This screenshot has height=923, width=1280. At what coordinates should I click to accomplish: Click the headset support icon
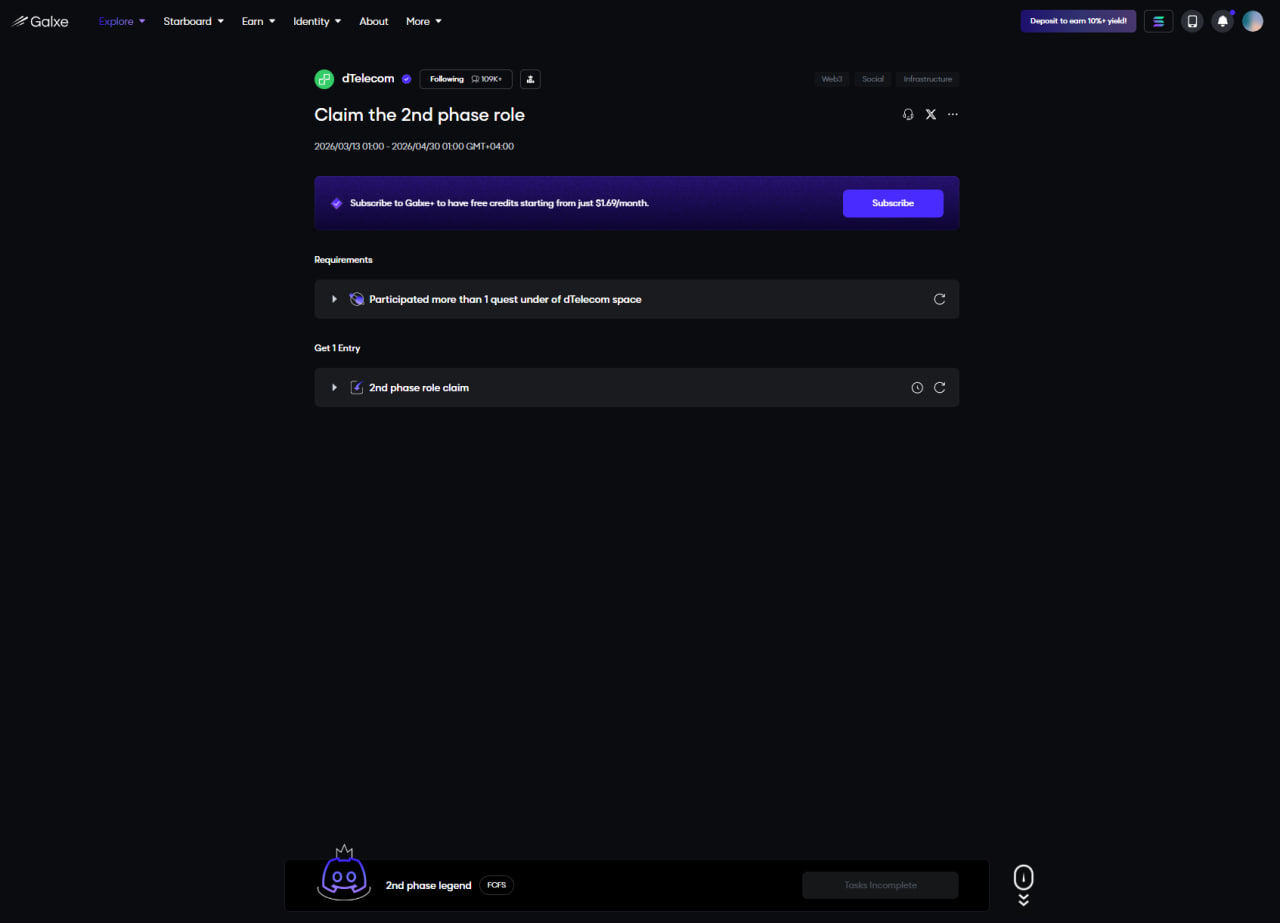click(908, 115)
